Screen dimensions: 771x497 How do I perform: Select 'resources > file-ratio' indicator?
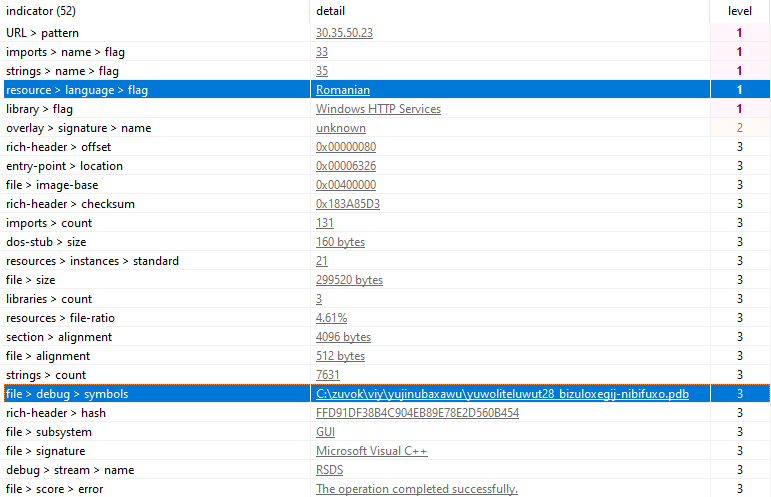[60, 318]
